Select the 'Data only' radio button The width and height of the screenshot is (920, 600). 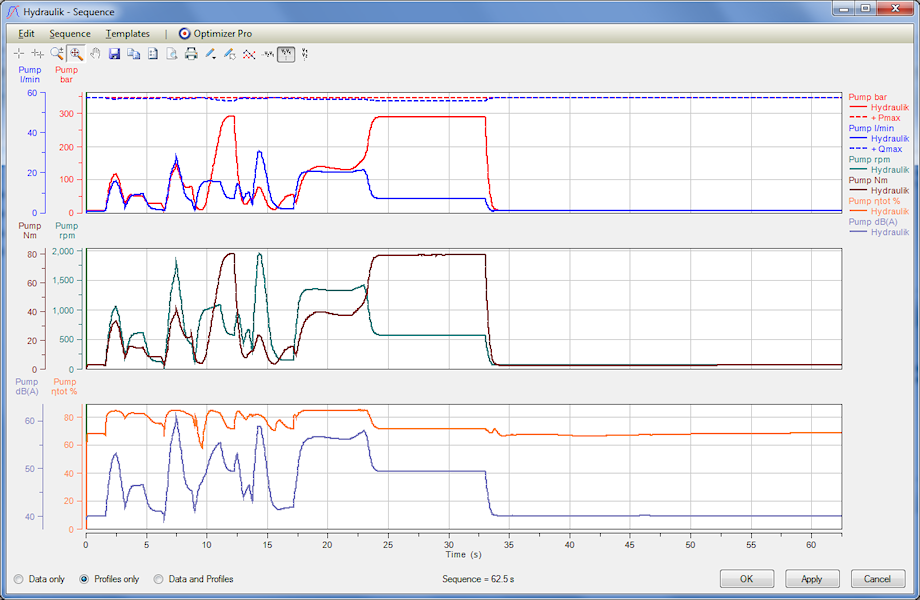tap(19, 579)
